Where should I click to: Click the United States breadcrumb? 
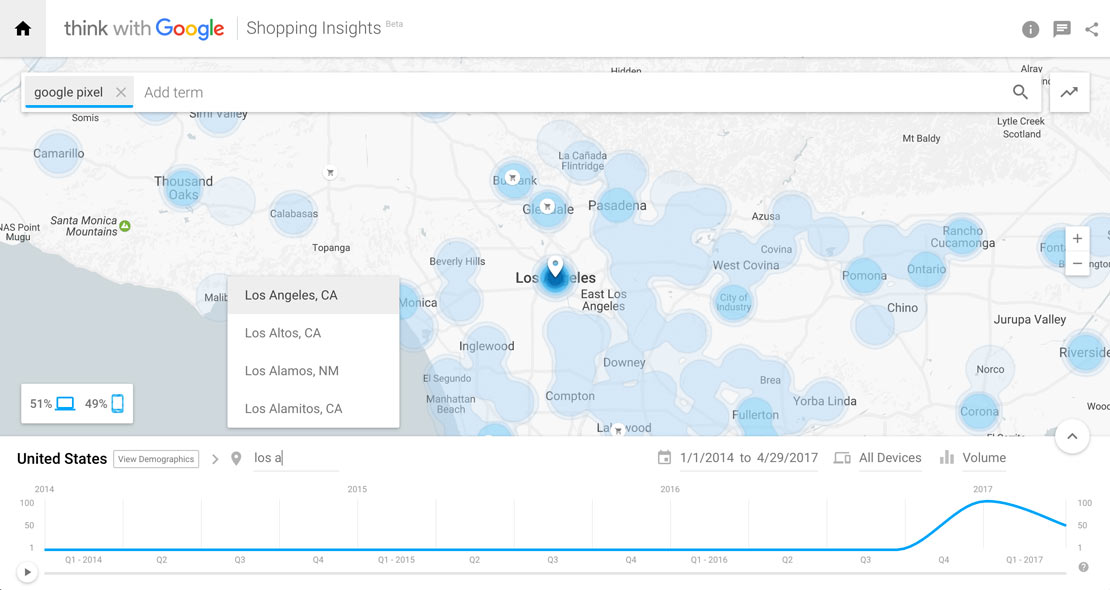point(62,459)
